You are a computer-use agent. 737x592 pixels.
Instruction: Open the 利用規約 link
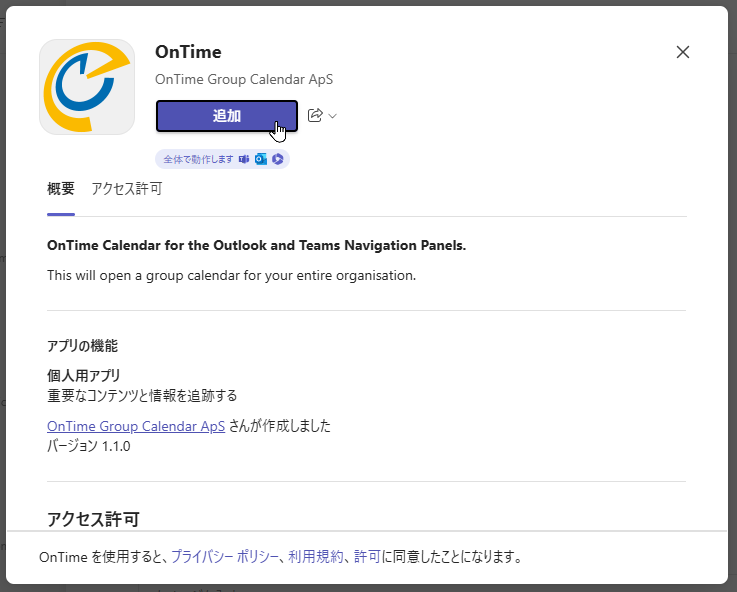tap(316, 557)
